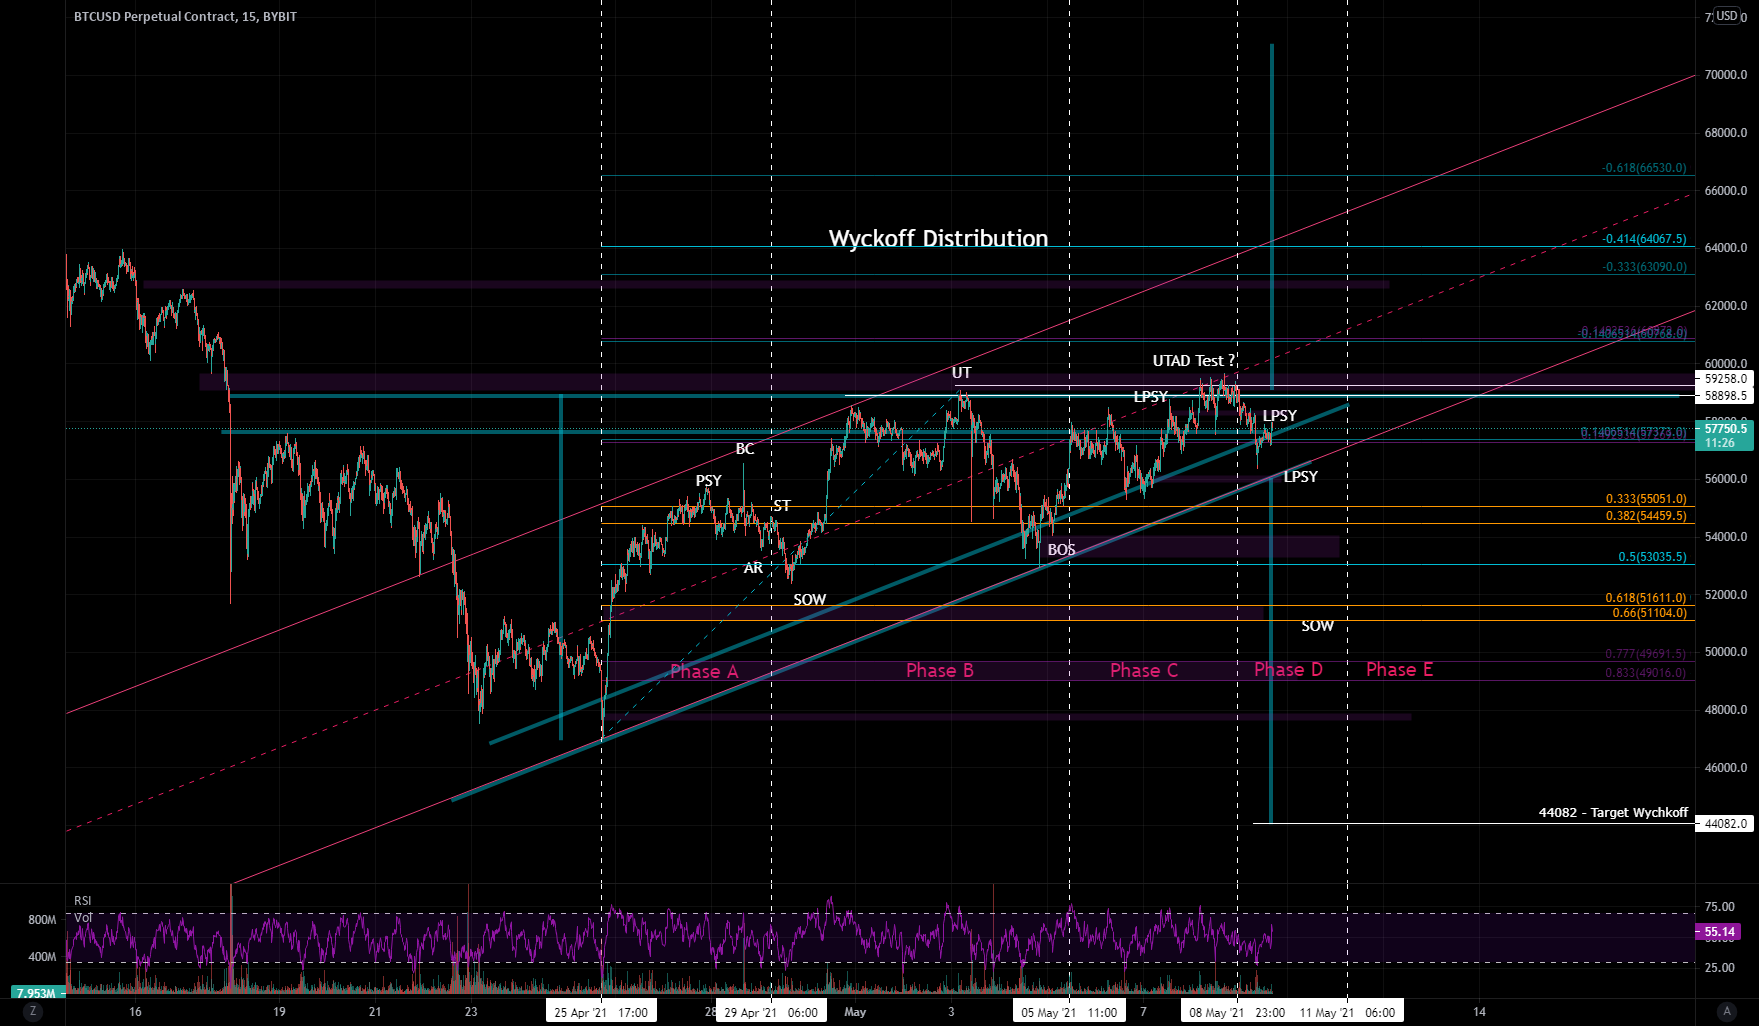Click the AR annotation
The width and height of the screenshot is (1759, 1026).
pos(753,568)
